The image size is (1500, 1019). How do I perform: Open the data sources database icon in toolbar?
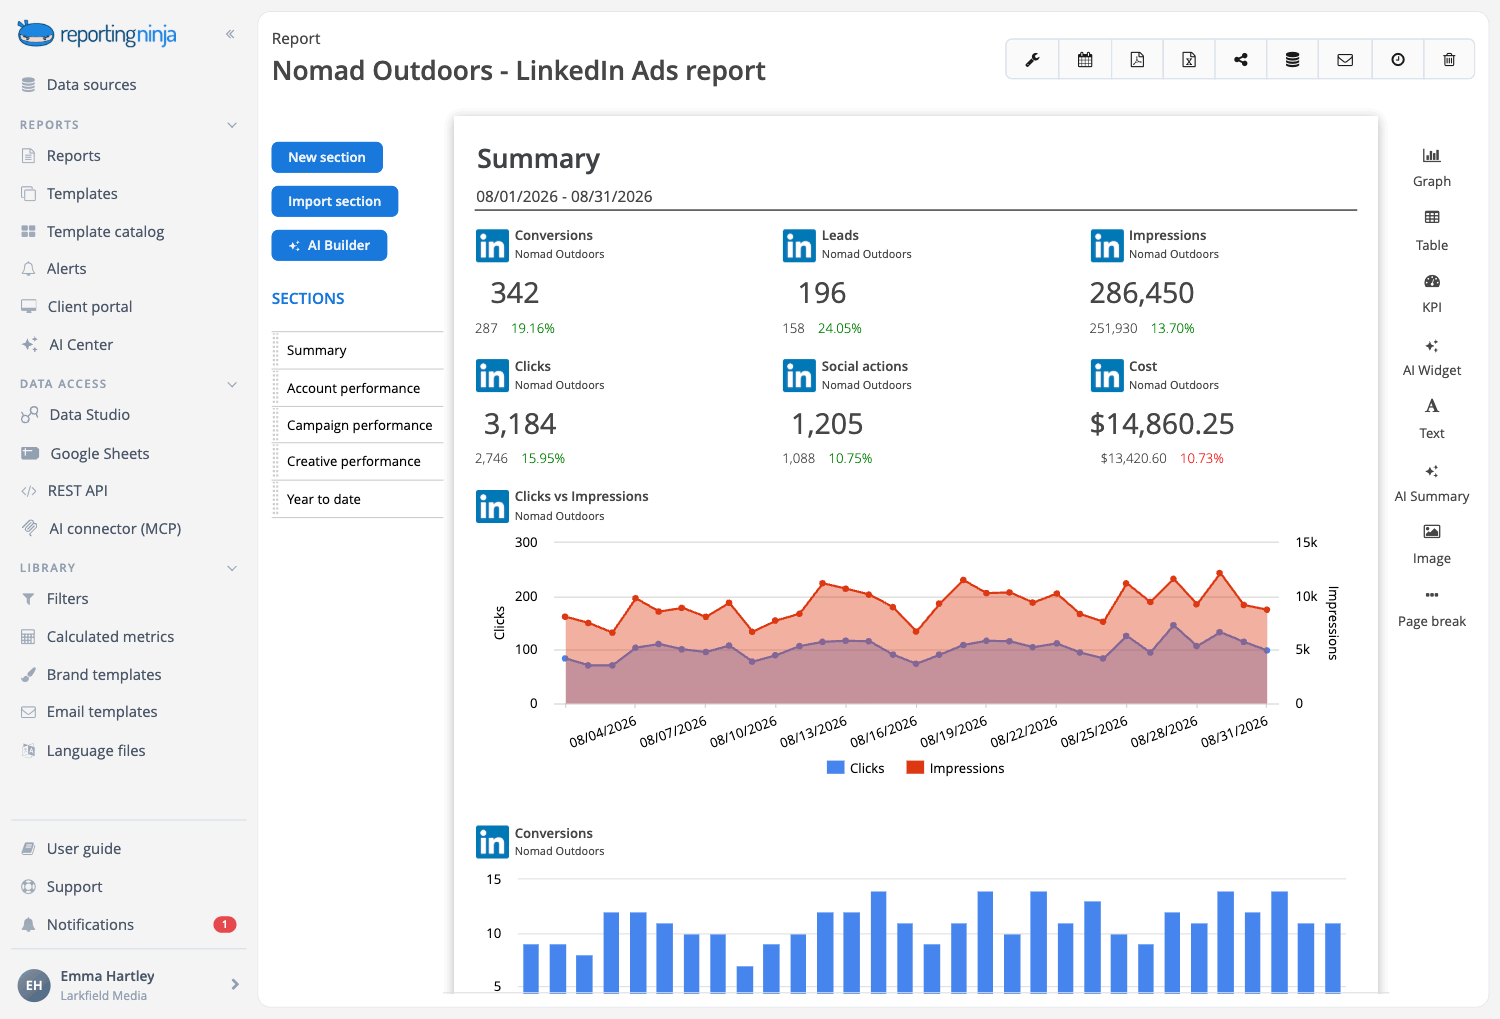click(x=1293, y=60)
